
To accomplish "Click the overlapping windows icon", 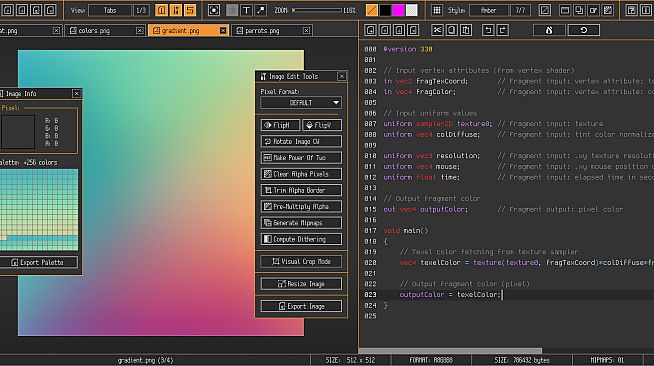I will click(x=579, y=10).
